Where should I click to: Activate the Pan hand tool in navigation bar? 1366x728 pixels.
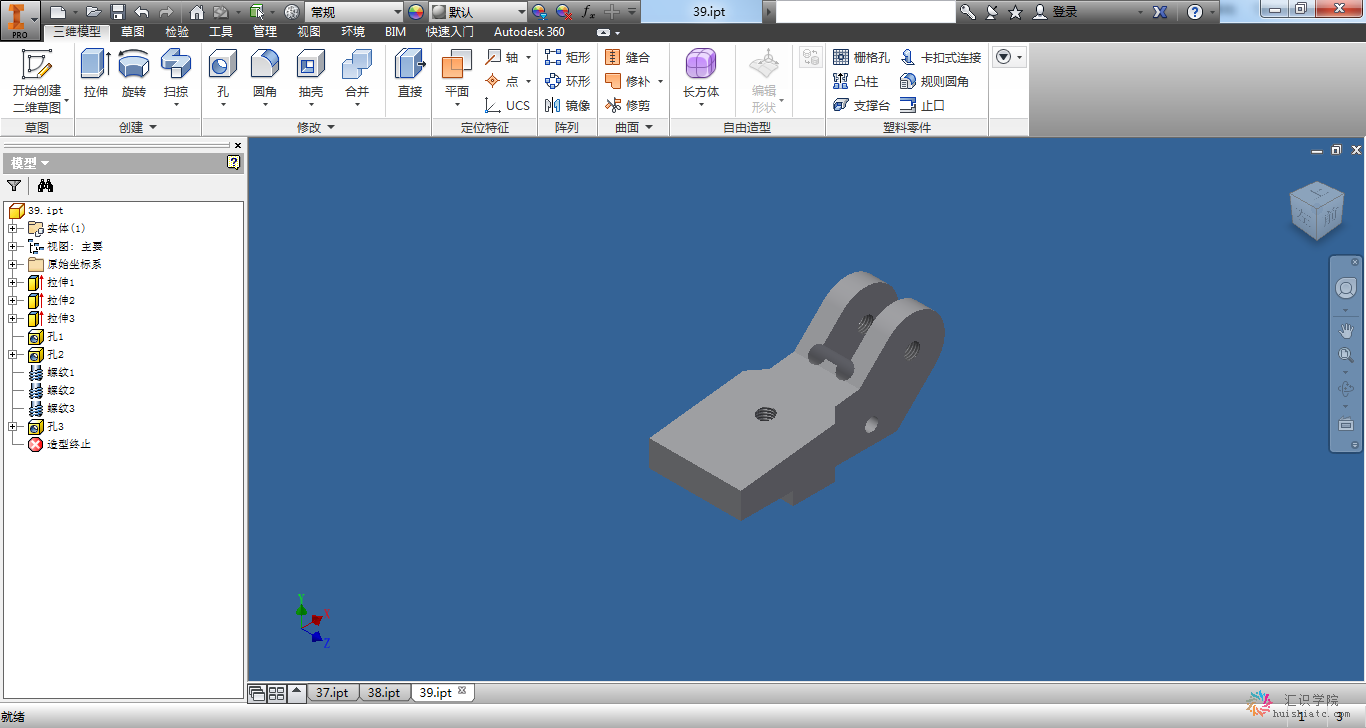1346,329
